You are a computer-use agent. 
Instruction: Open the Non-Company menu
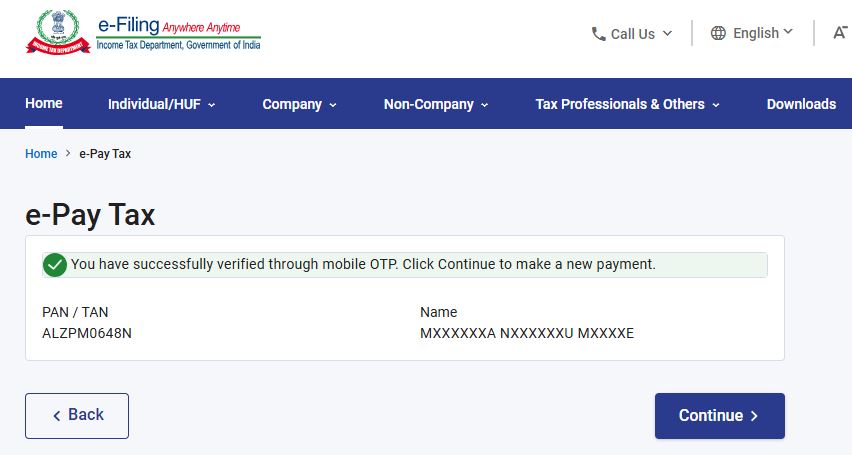tap(436, 104)
